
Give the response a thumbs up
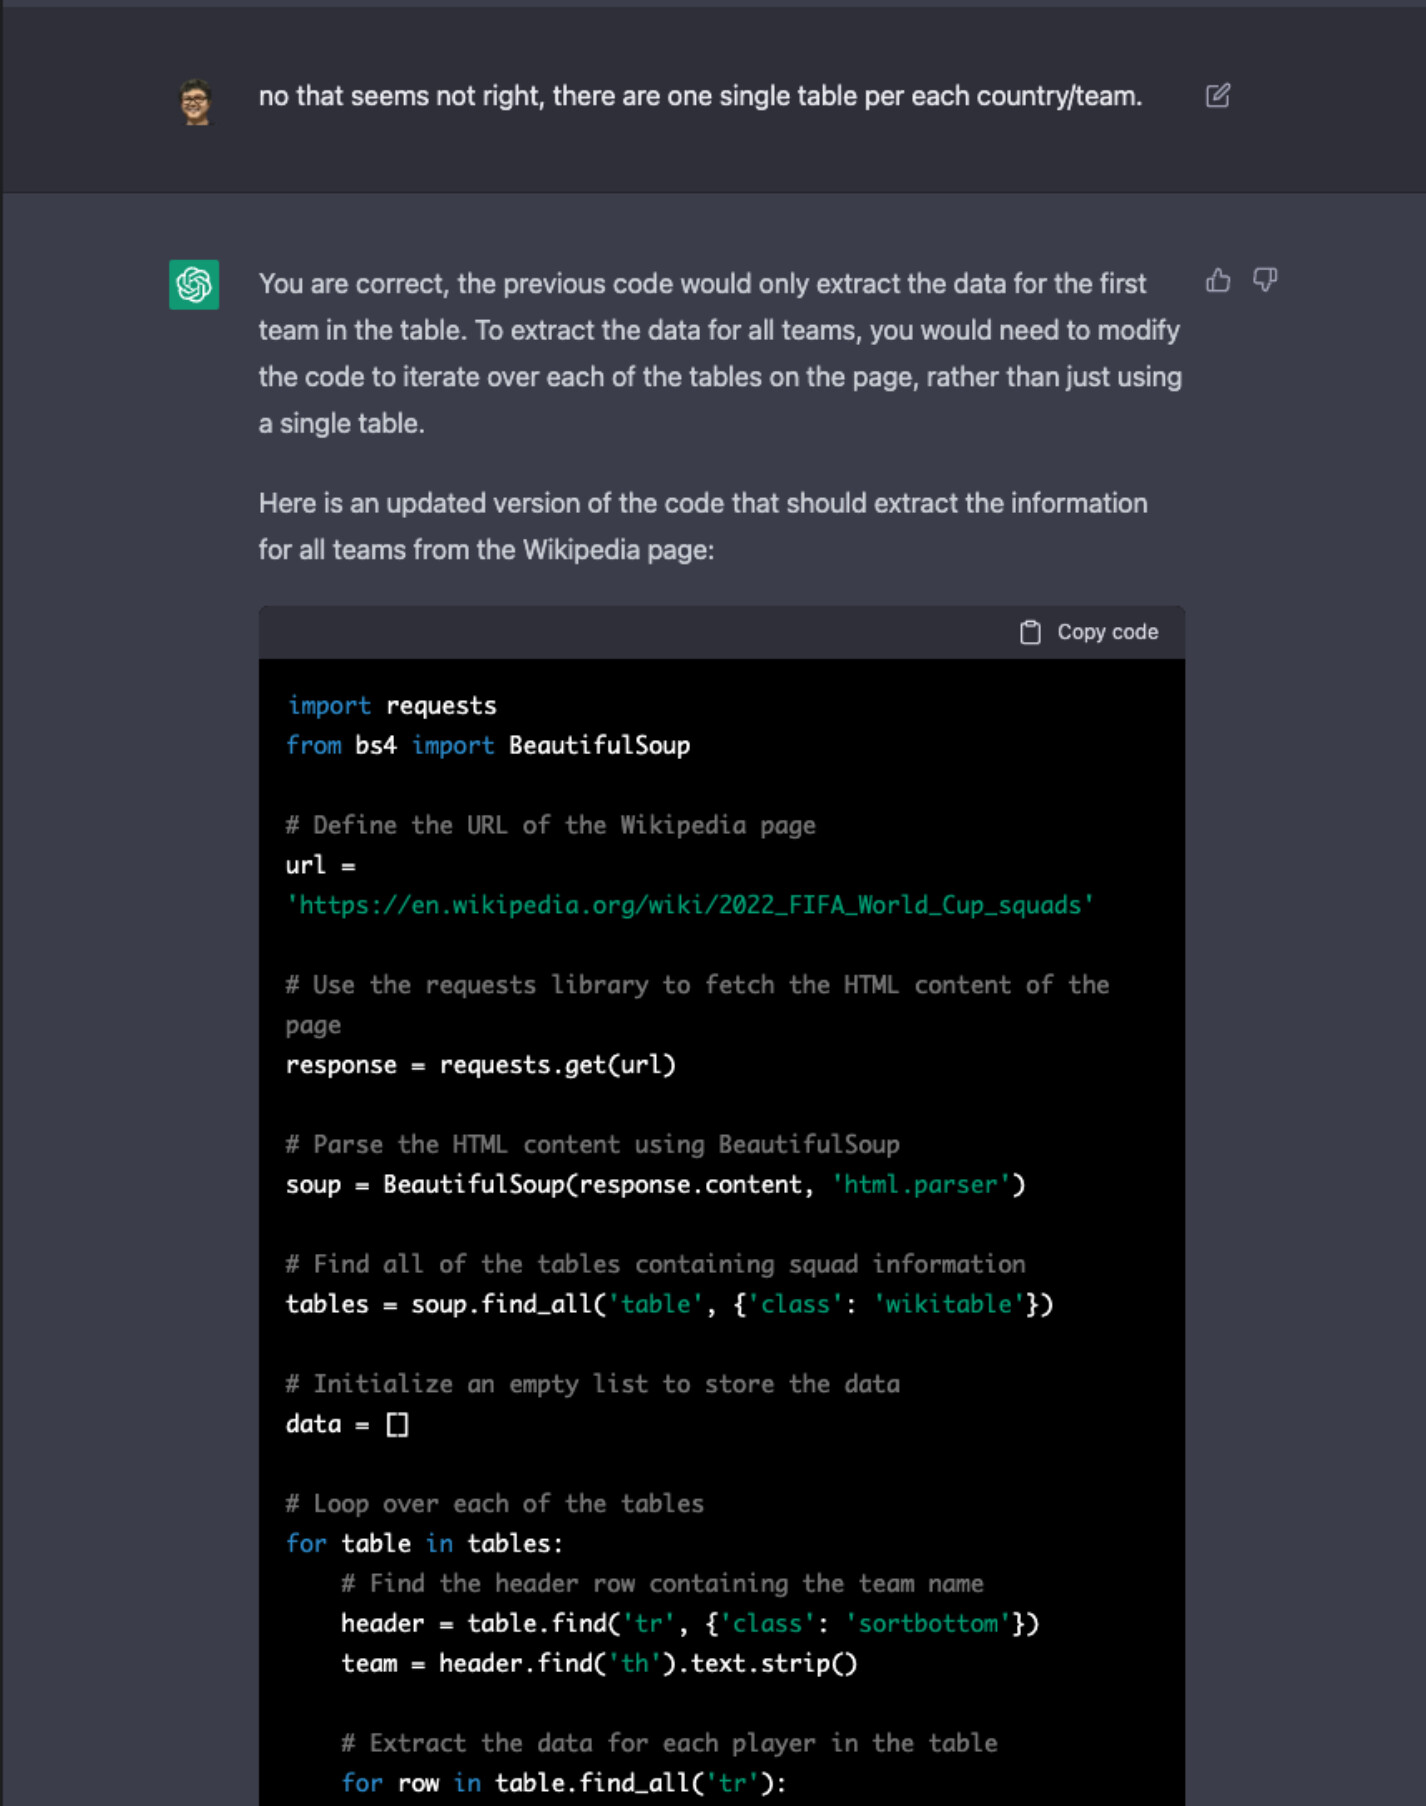pyautogui.click(x=1218, y=280)
